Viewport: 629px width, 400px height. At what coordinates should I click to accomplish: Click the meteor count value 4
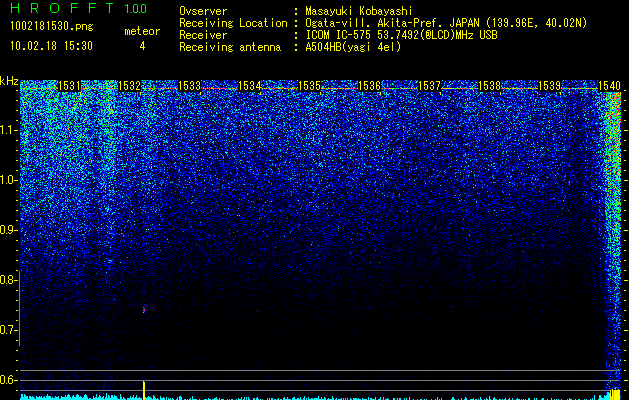(x=142, y=46)
